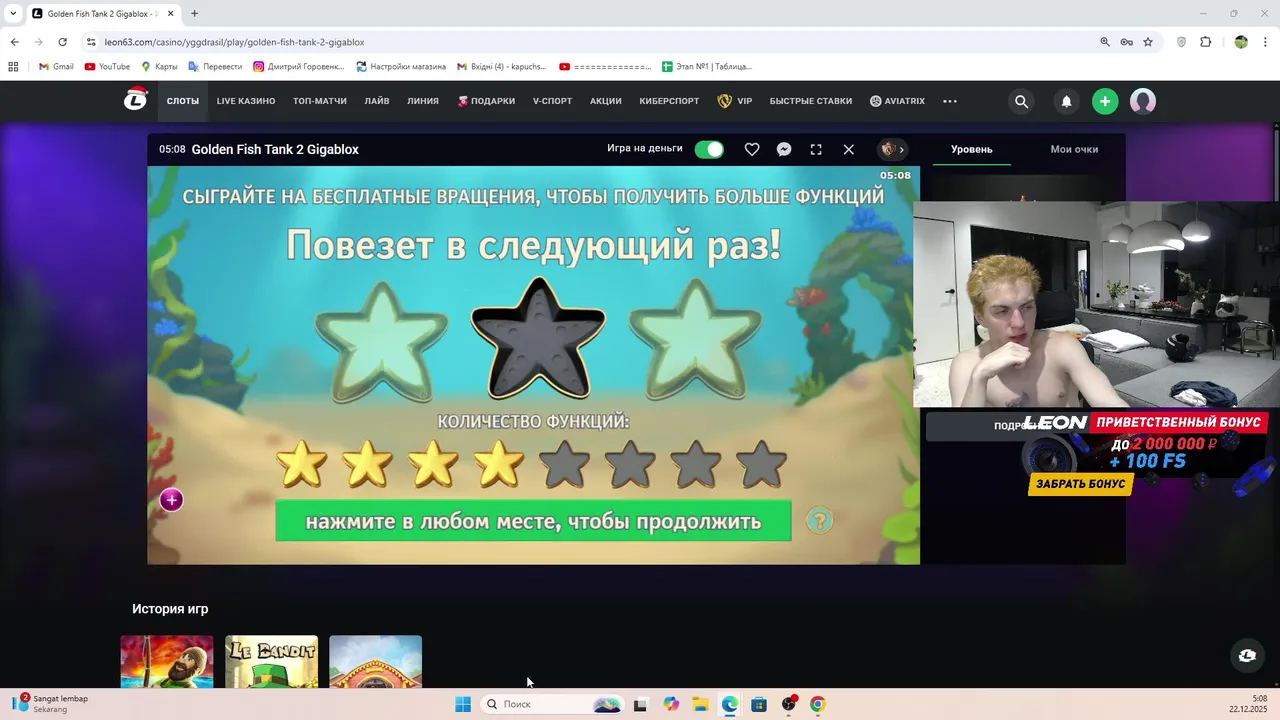The height and width of the screenshot is (720, 1280).
Task: Open the Chrome zoom magnifier in address bar
Action: pyautogui.click(x=1105, y=42)
